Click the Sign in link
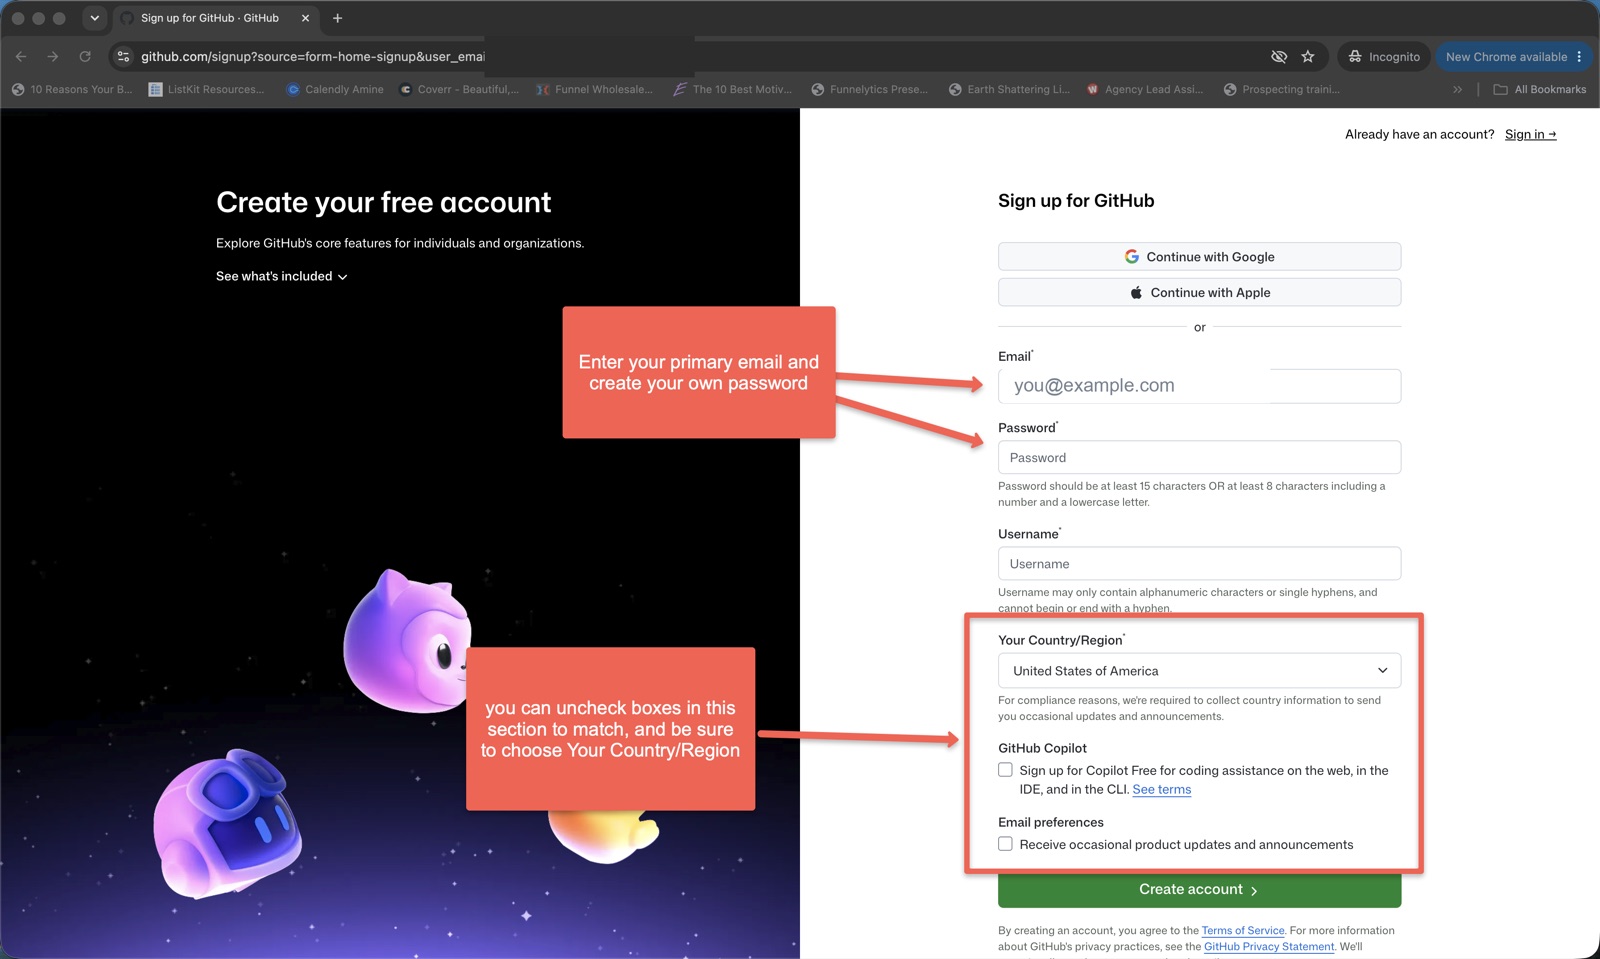This screenshot has height=959, width=1600. (1530, 134)
